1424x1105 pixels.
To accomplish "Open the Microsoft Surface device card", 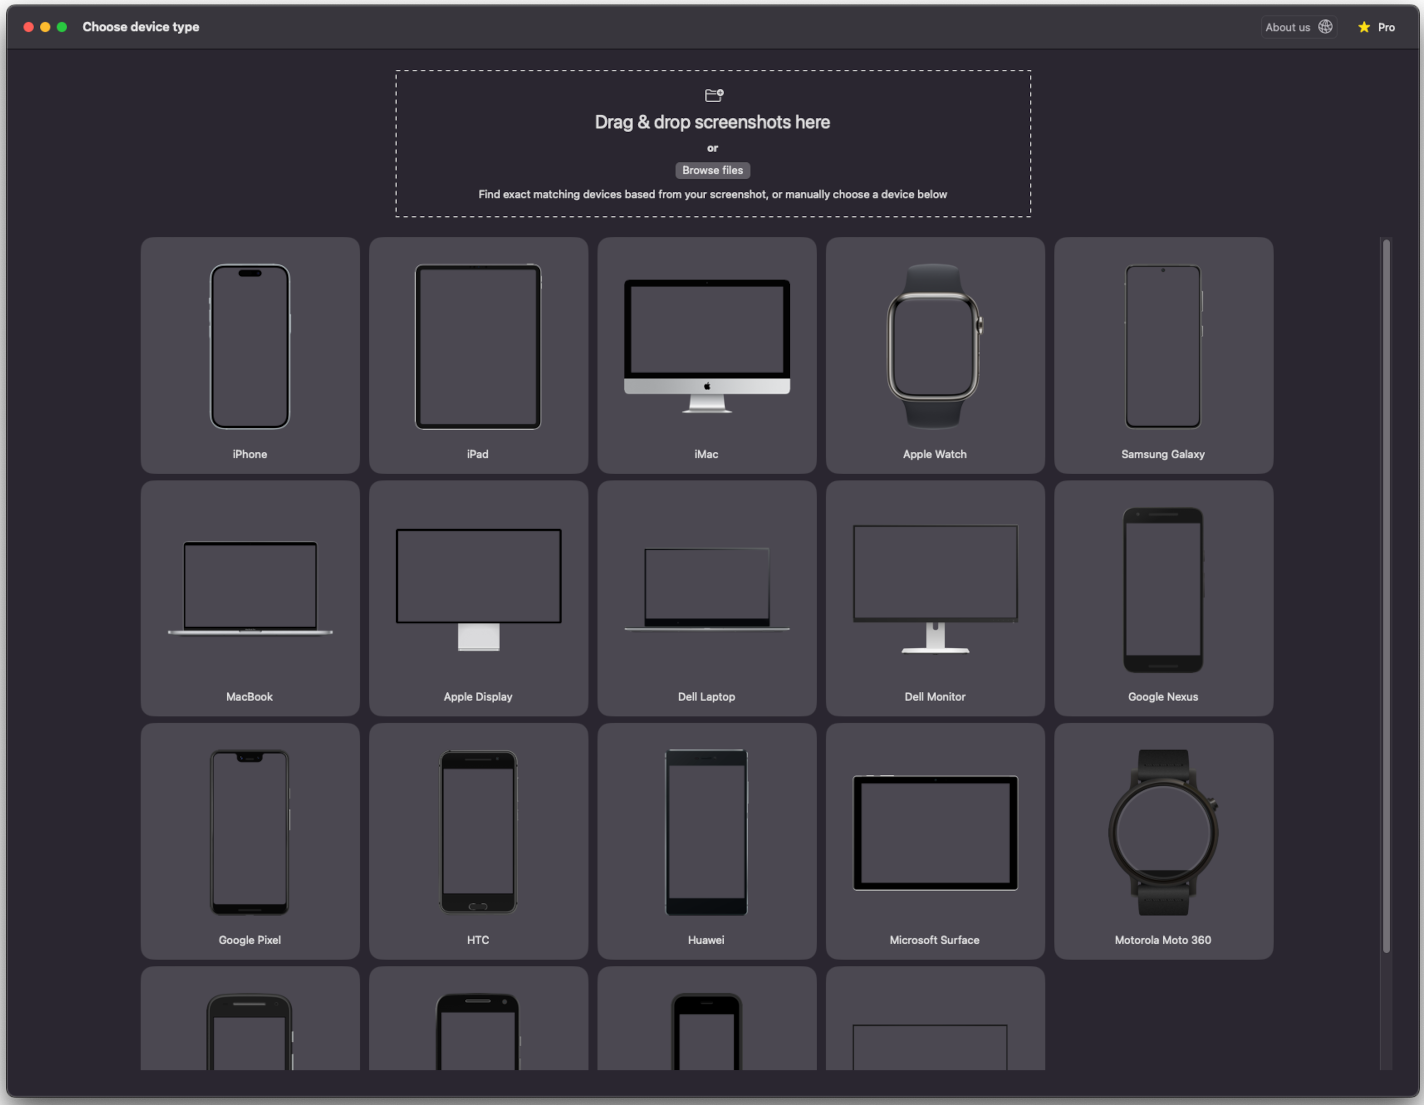I will (935, 841).
